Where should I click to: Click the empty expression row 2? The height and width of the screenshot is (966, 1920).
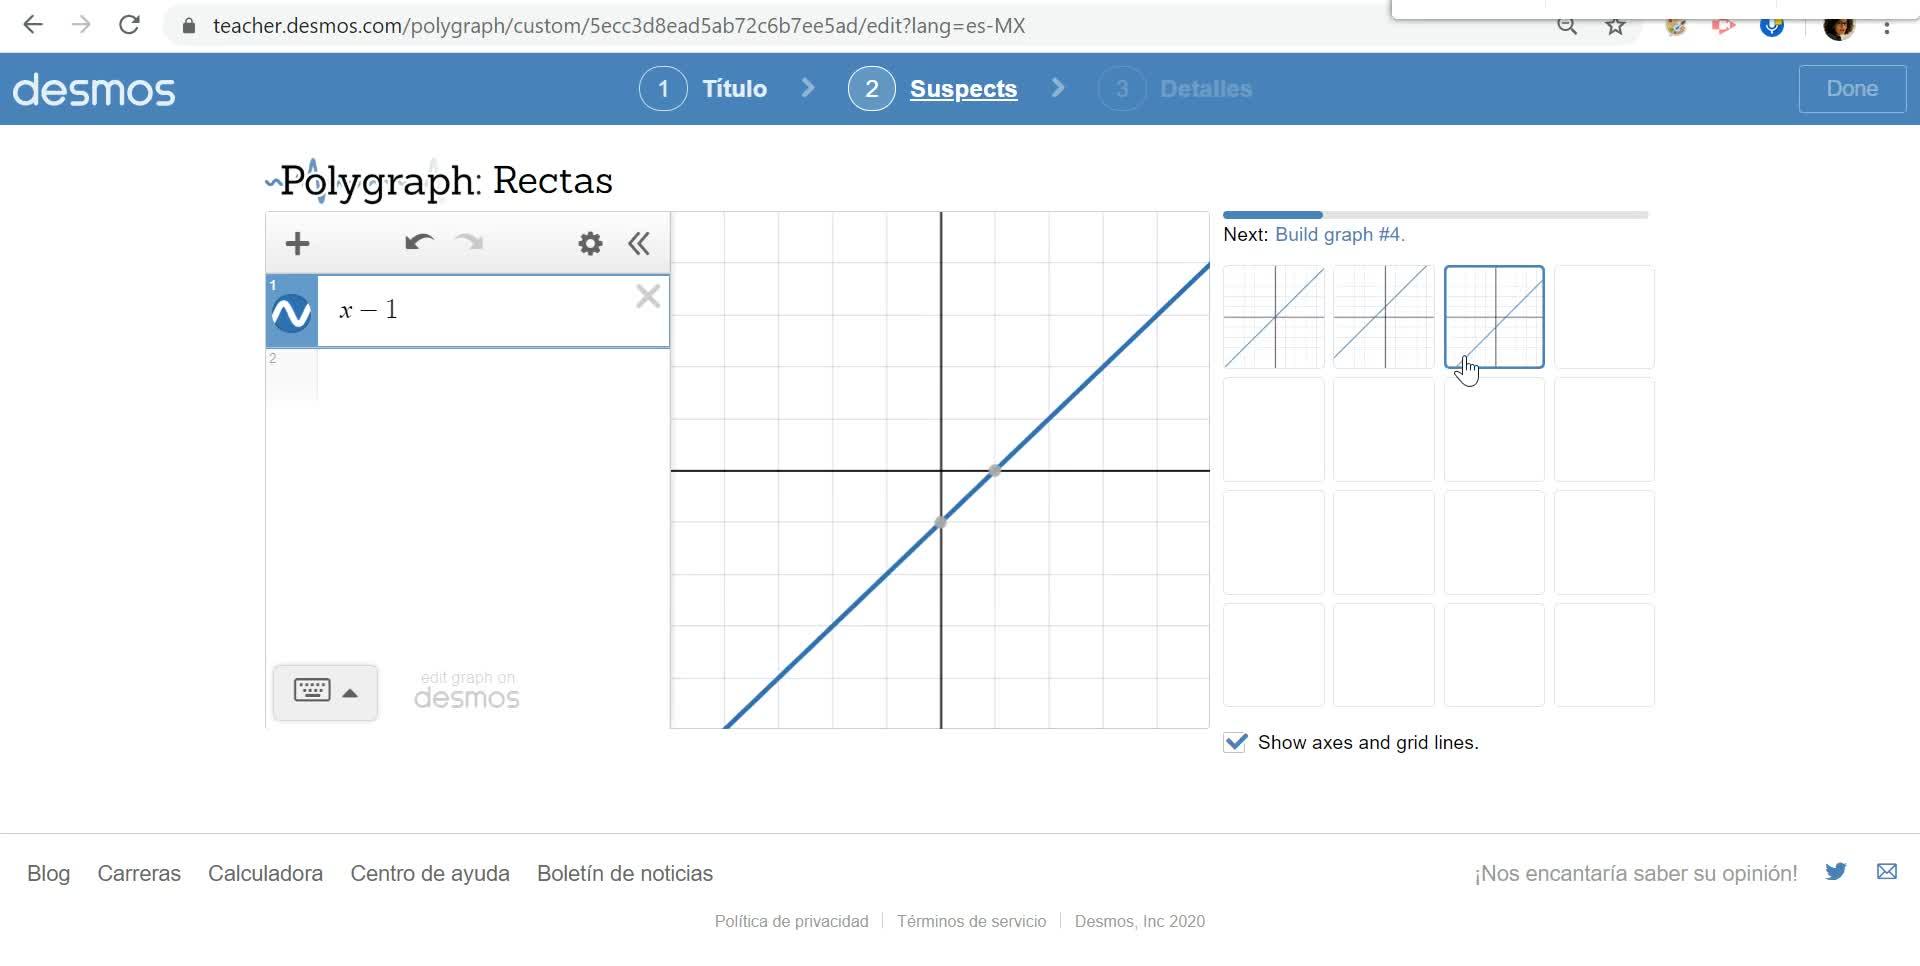(x=490, y=374)
